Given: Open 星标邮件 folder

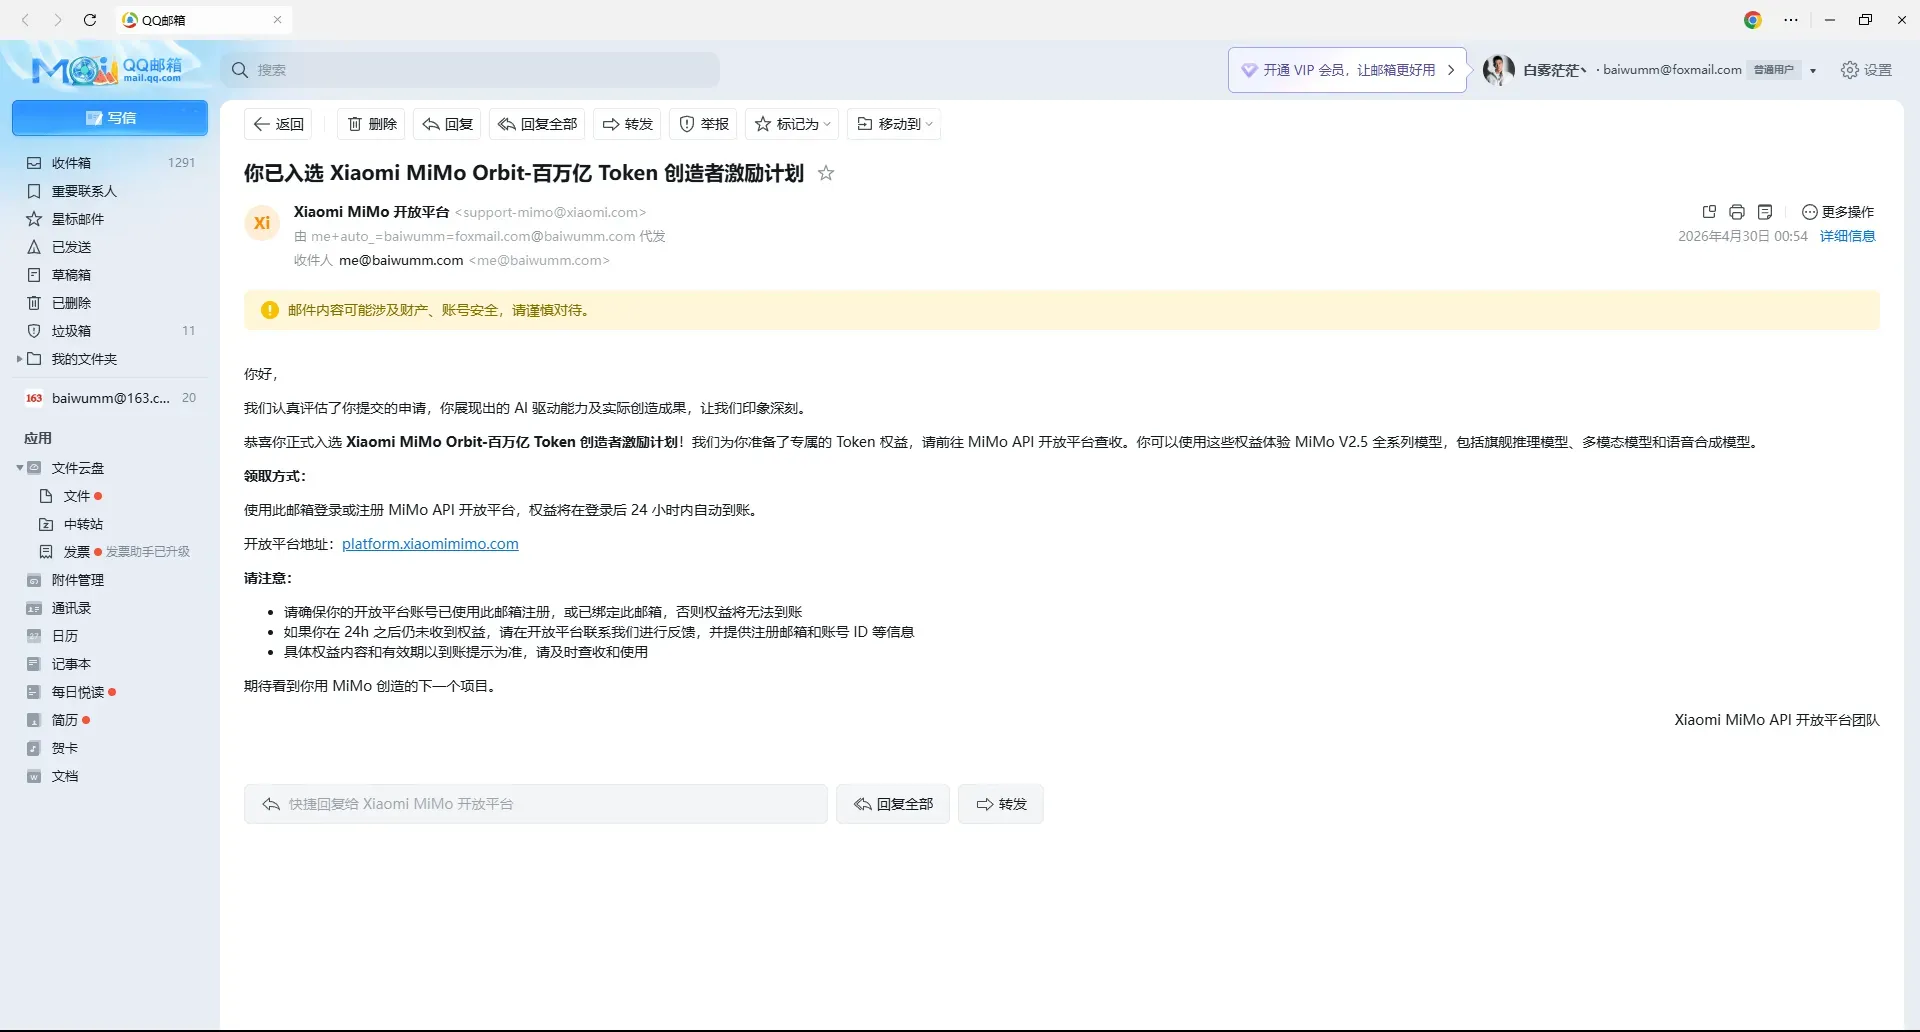Looking at the screenshot, I should click(x=110, y=219).
